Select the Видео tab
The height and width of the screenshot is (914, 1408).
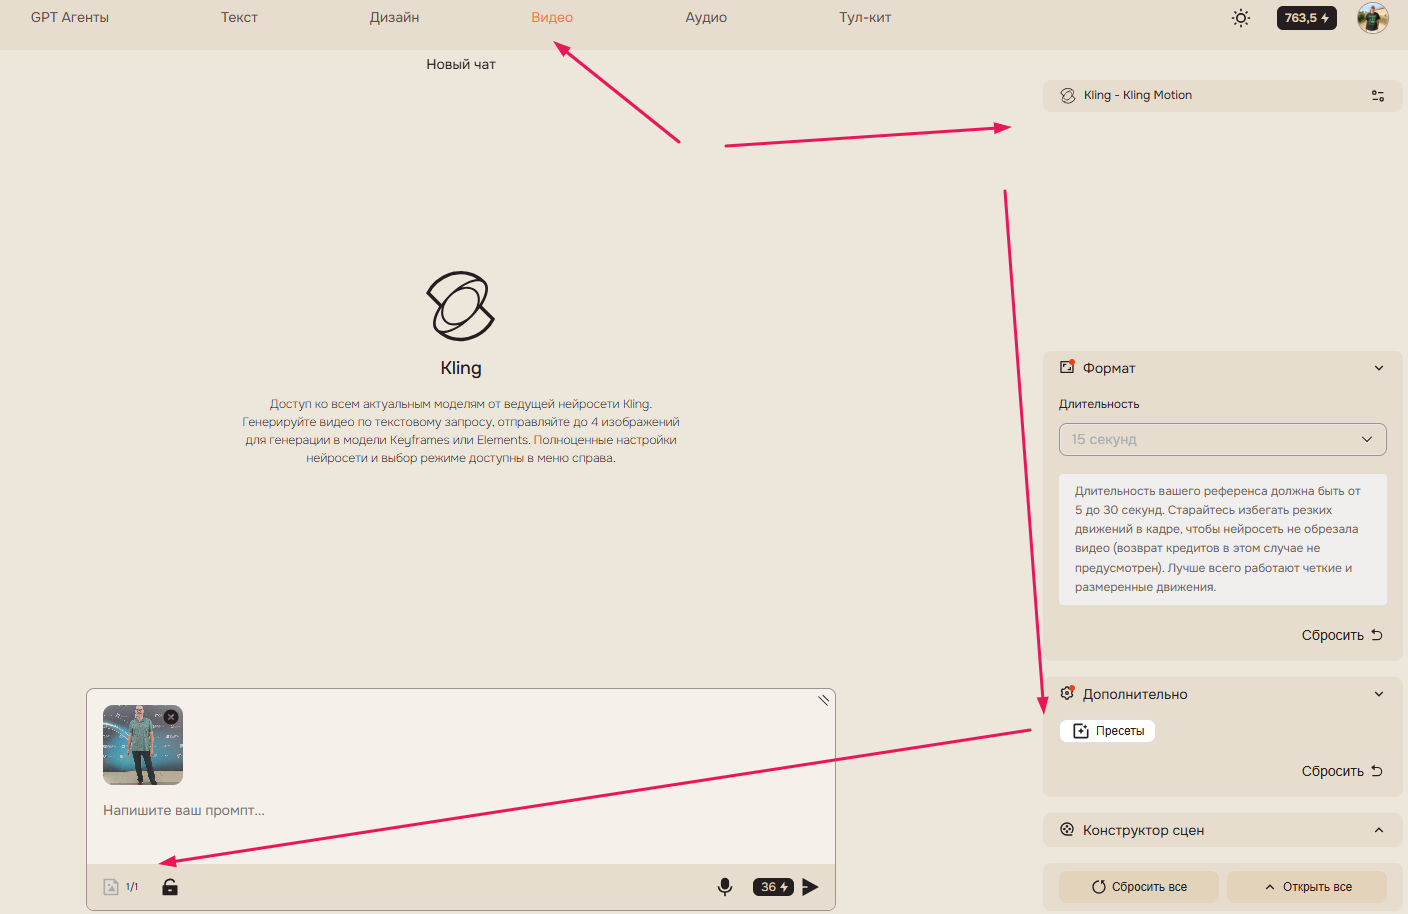point(552,17)
